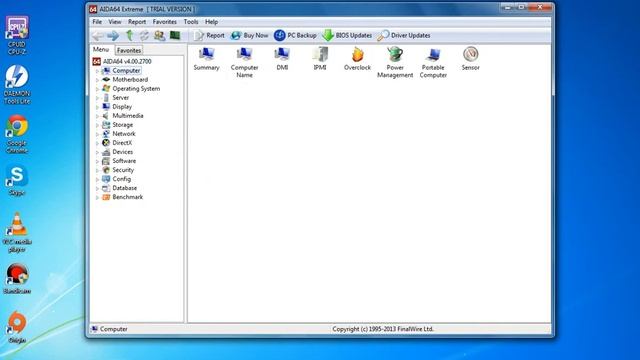Click Buy Now in the toolbar

[249, 36]
